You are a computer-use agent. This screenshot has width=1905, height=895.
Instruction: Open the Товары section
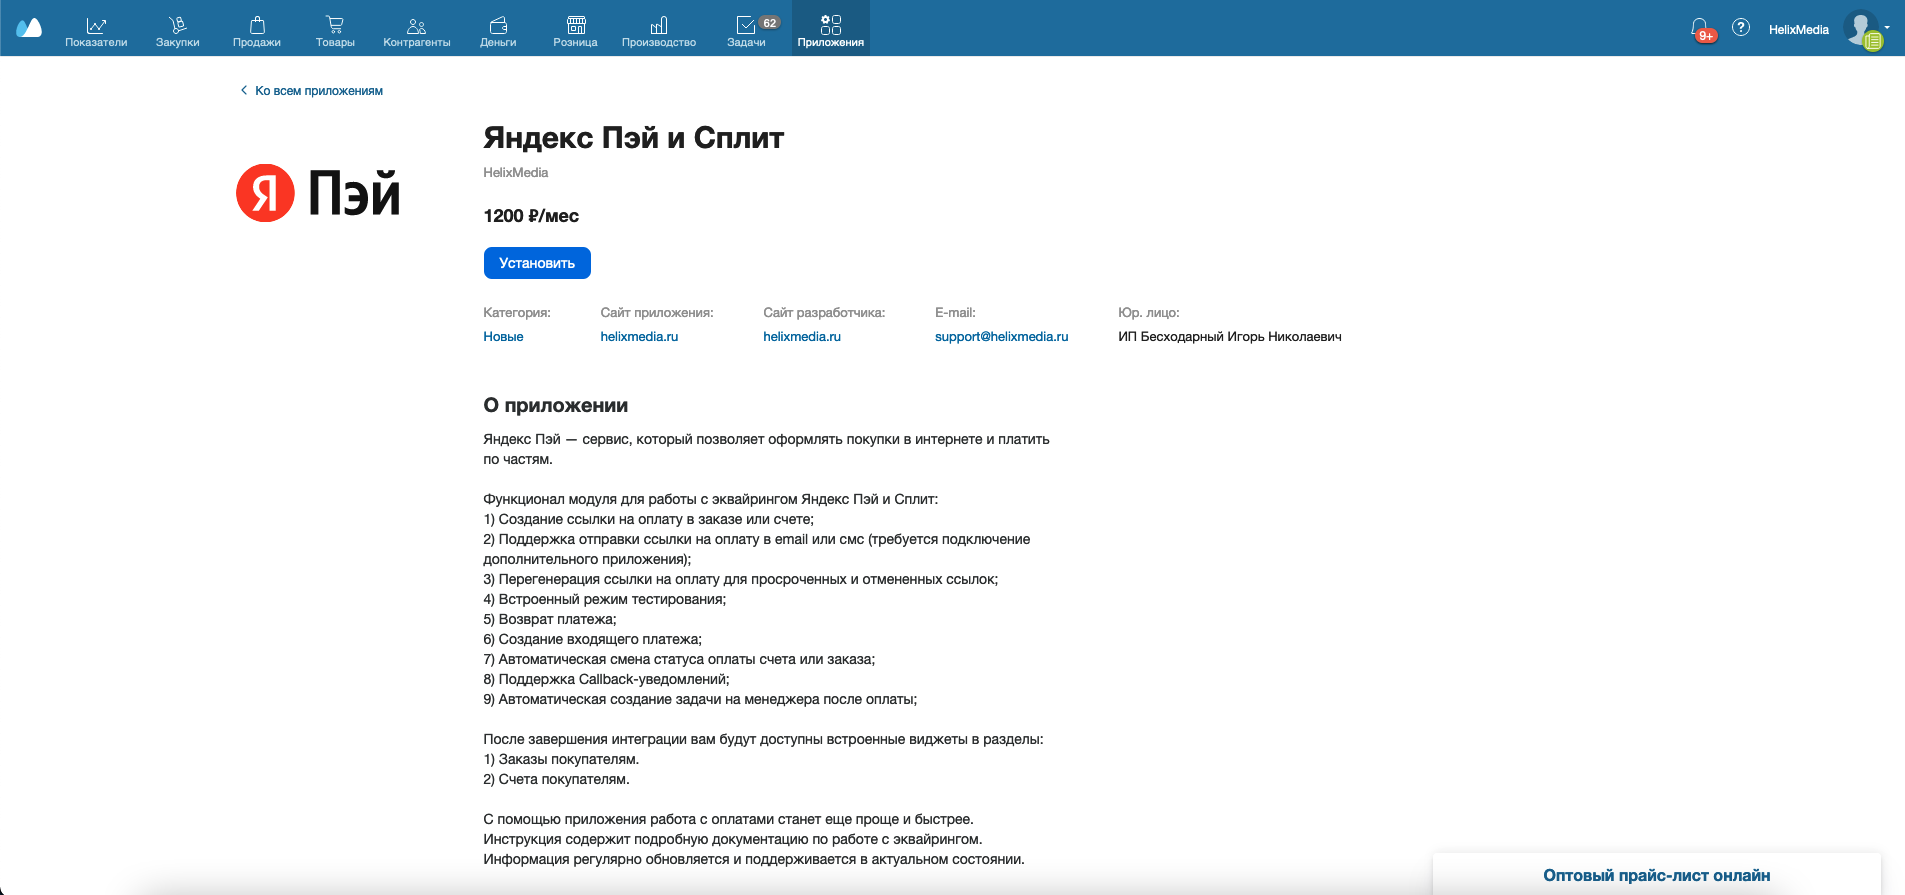tap(335, 30)
